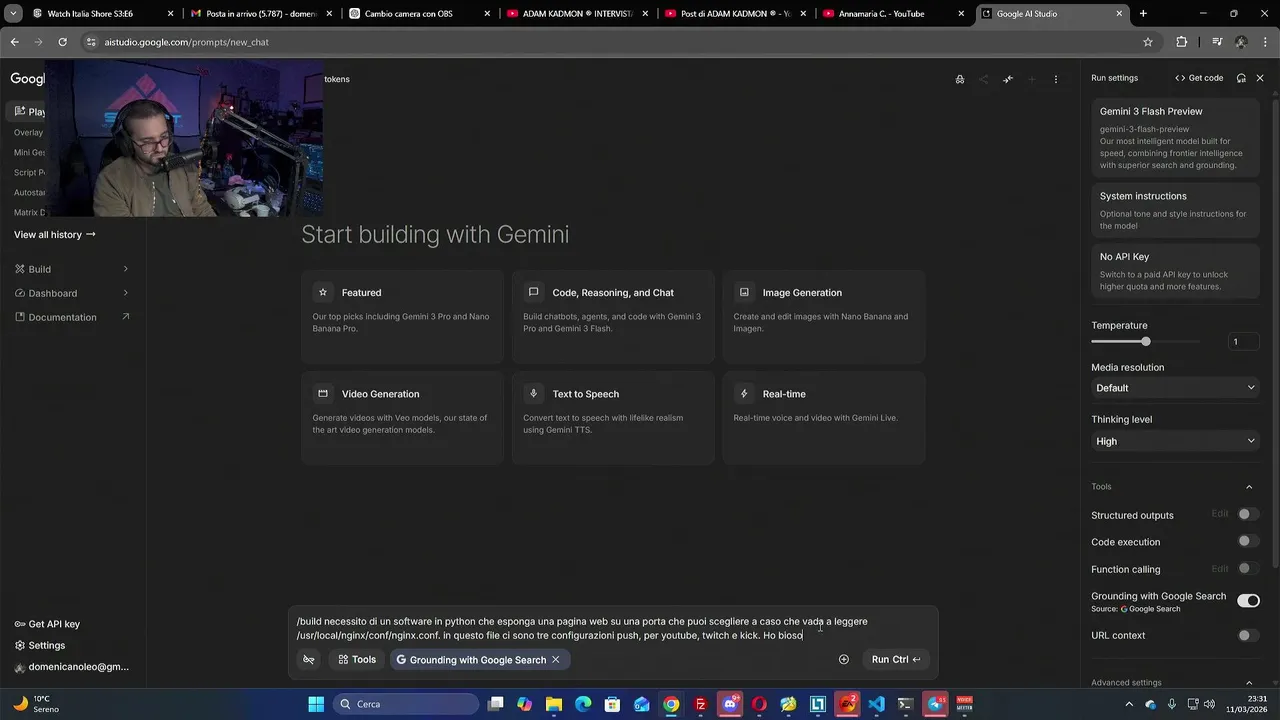Viewport: 1280px width, 720px height.
Task: Click the compare mode arrows icon
Action: coord(1008,79)
